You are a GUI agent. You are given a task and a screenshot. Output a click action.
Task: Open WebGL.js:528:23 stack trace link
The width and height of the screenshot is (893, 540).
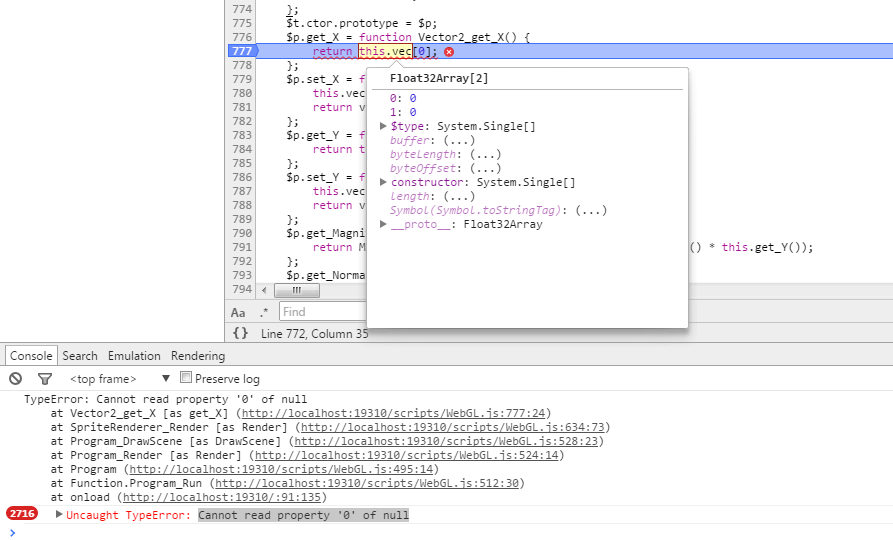pos(446,441)
